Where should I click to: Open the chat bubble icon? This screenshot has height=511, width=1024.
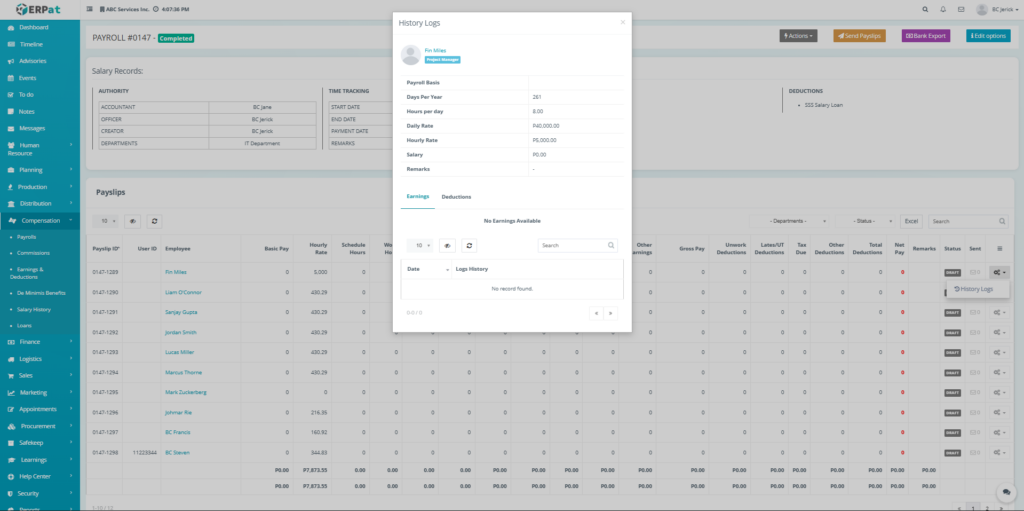point(1006,493)
